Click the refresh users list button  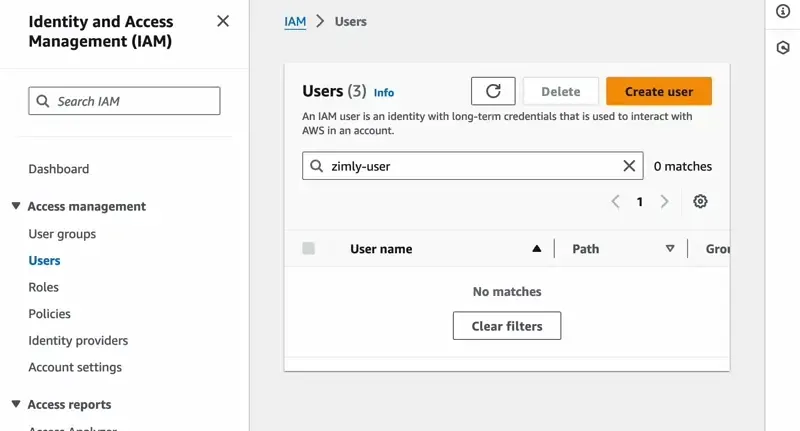point(493,91)
